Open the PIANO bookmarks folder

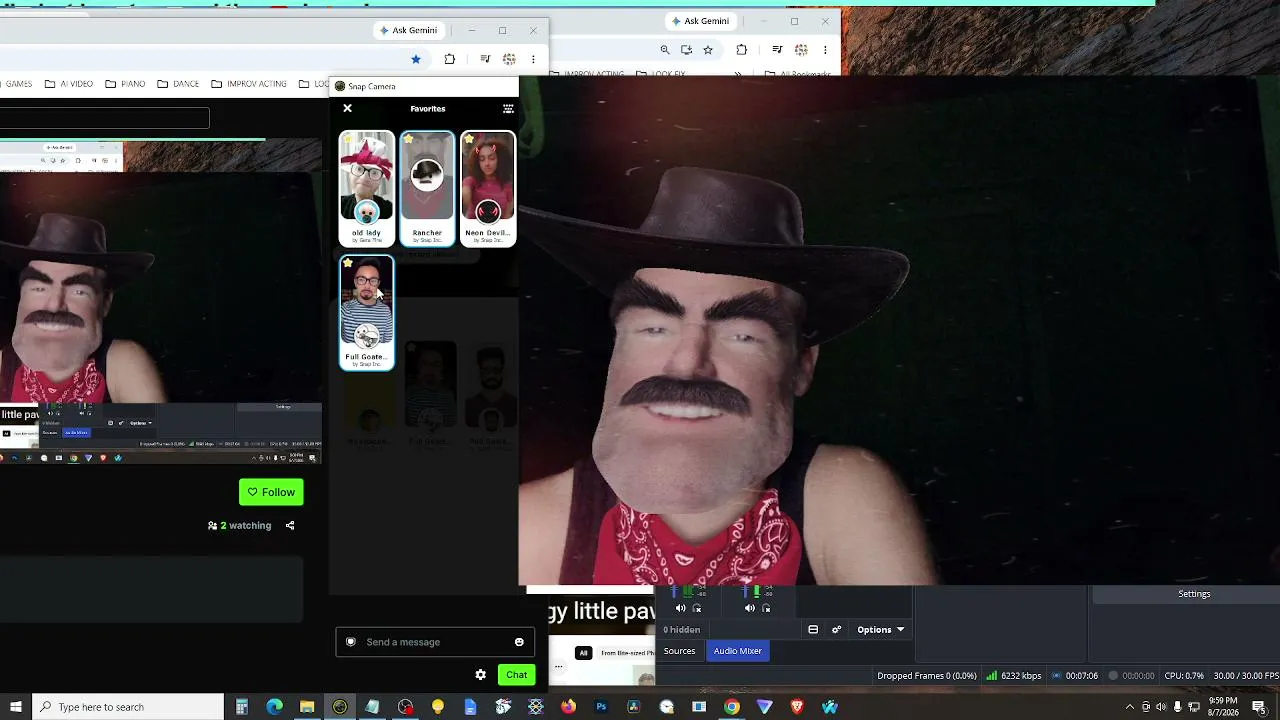coord(125,84)
